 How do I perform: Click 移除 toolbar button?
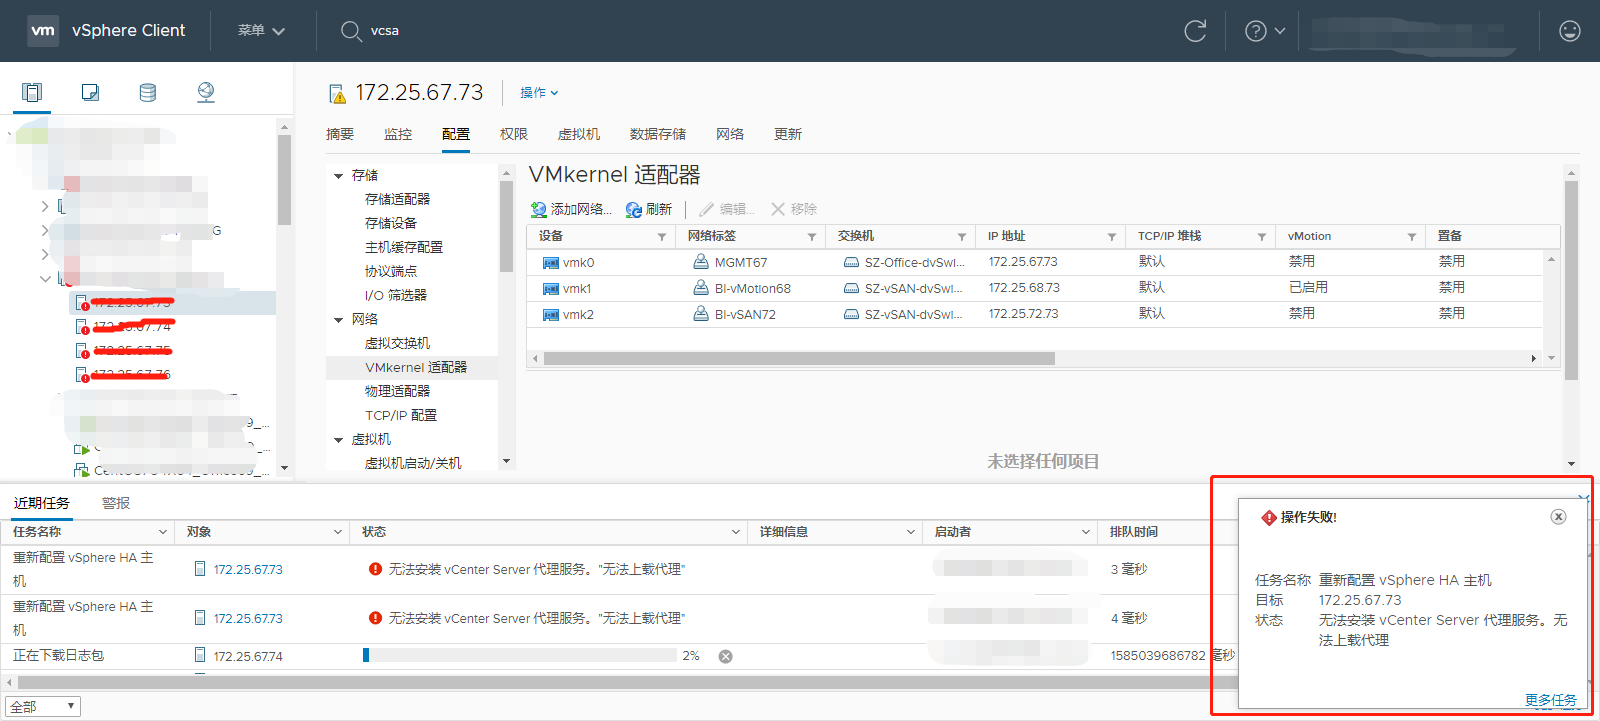[x=794, y=209]
